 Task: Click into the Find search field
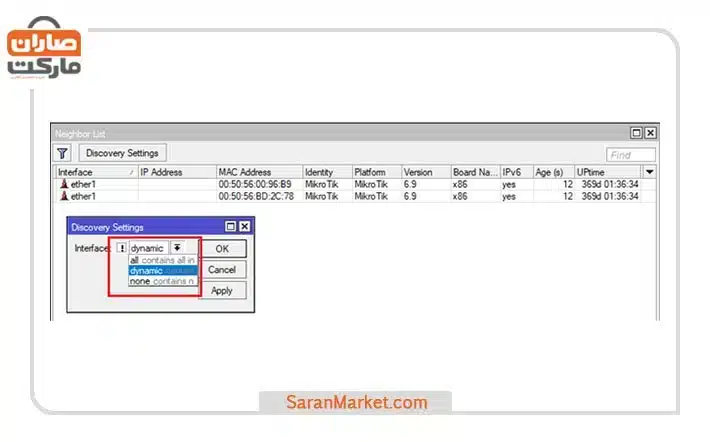pos(631,155)
